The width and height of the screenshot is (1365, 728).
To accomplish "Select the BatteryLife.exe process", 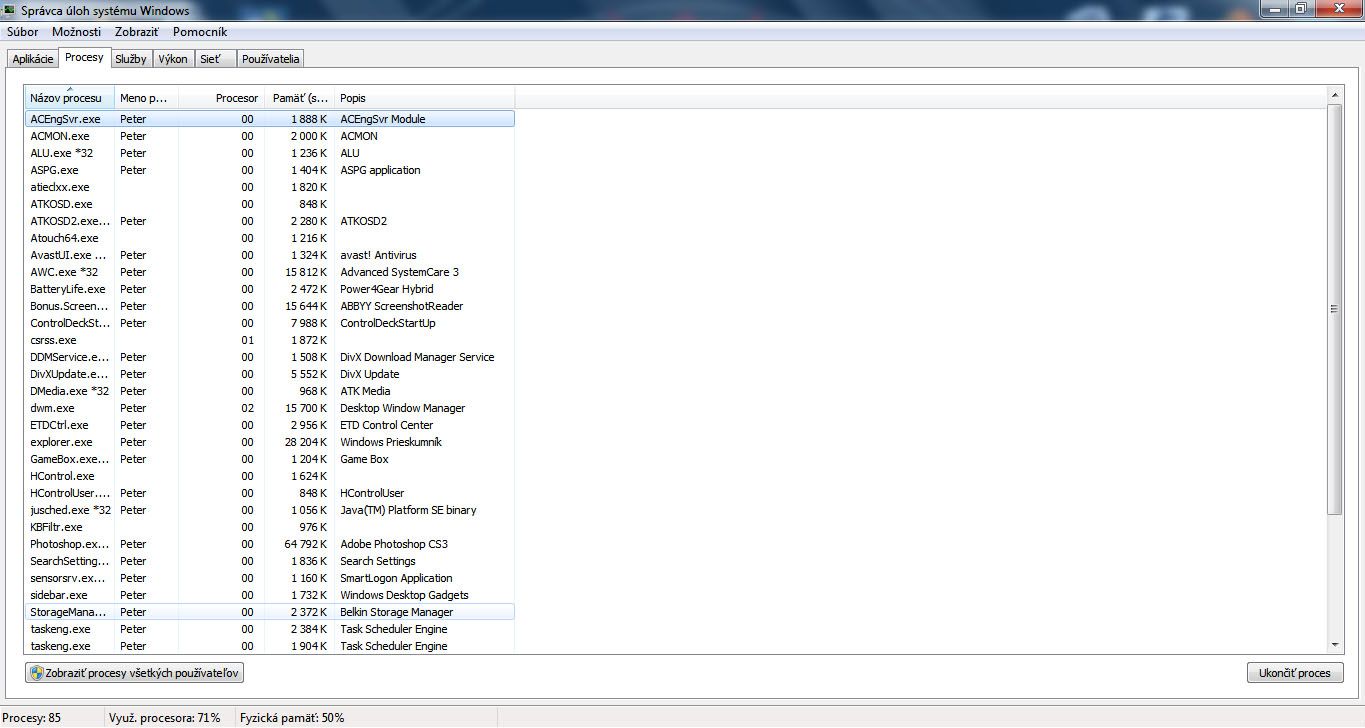I will [270, 289].
